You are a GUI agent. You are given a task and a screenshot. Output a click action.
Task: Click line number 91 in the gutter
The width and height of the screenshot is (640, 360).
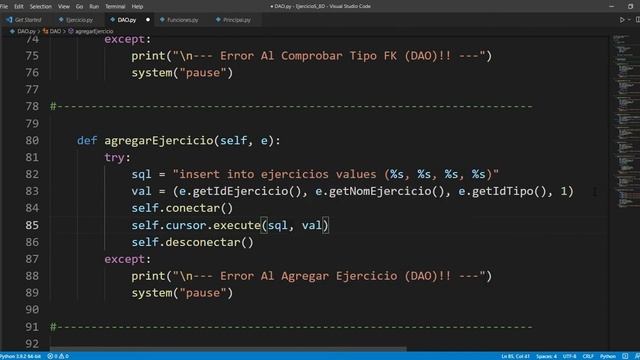[x=32, y=327]
